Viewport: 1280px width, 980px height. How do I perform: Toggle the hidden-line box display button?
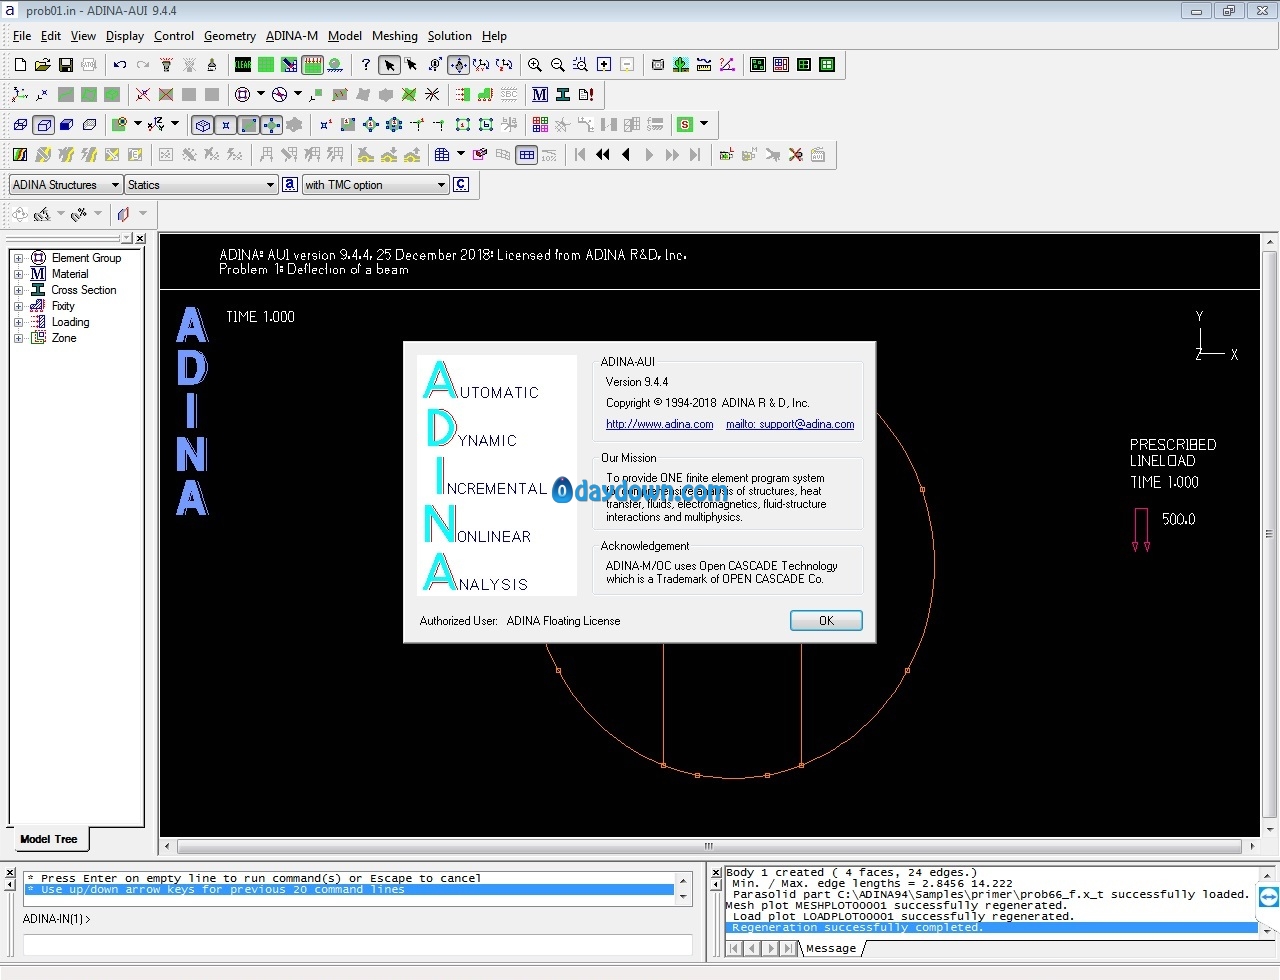tap(43, 125)
